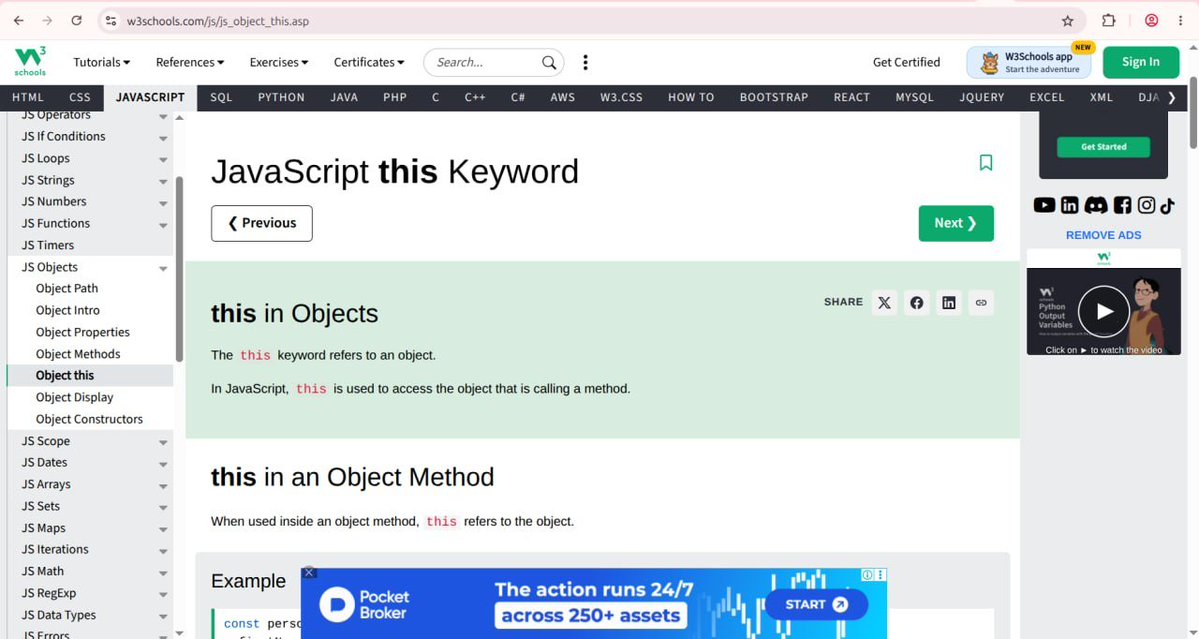The image size is (1199, 639).
Task: Share on Facebook
Action: pos(917,303)
